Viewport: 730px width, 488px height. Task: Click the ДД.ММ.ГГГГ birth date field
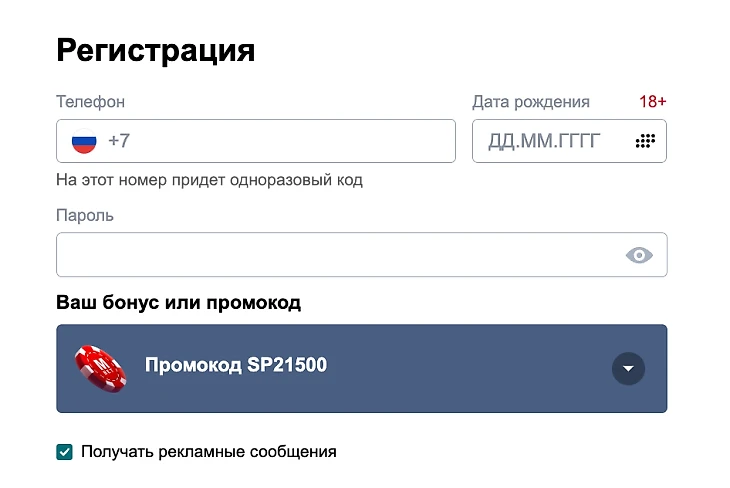[544, 141]
